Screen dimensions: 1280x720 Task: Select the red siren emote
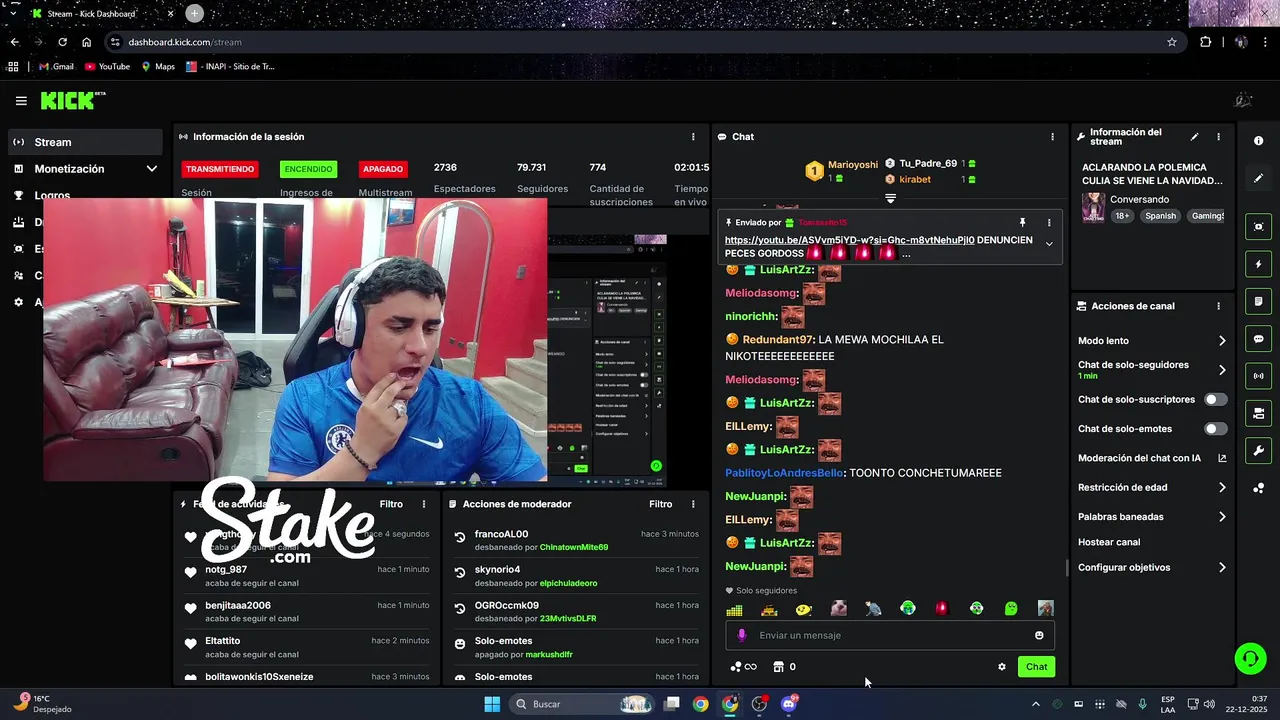tap(941, 608)
